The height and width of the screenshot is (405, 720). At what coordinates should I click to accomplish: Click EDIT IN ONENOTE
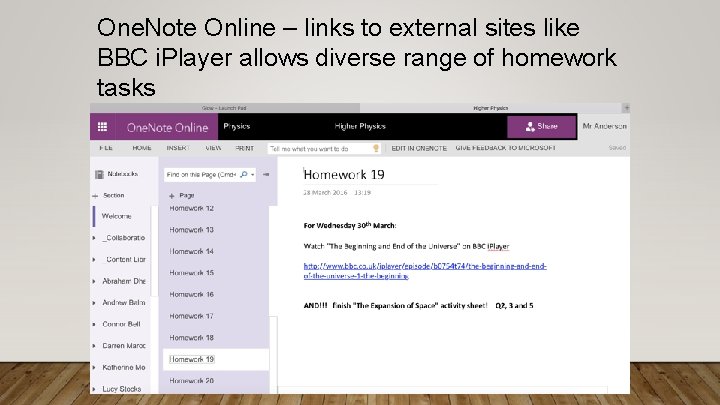point(419,148)
